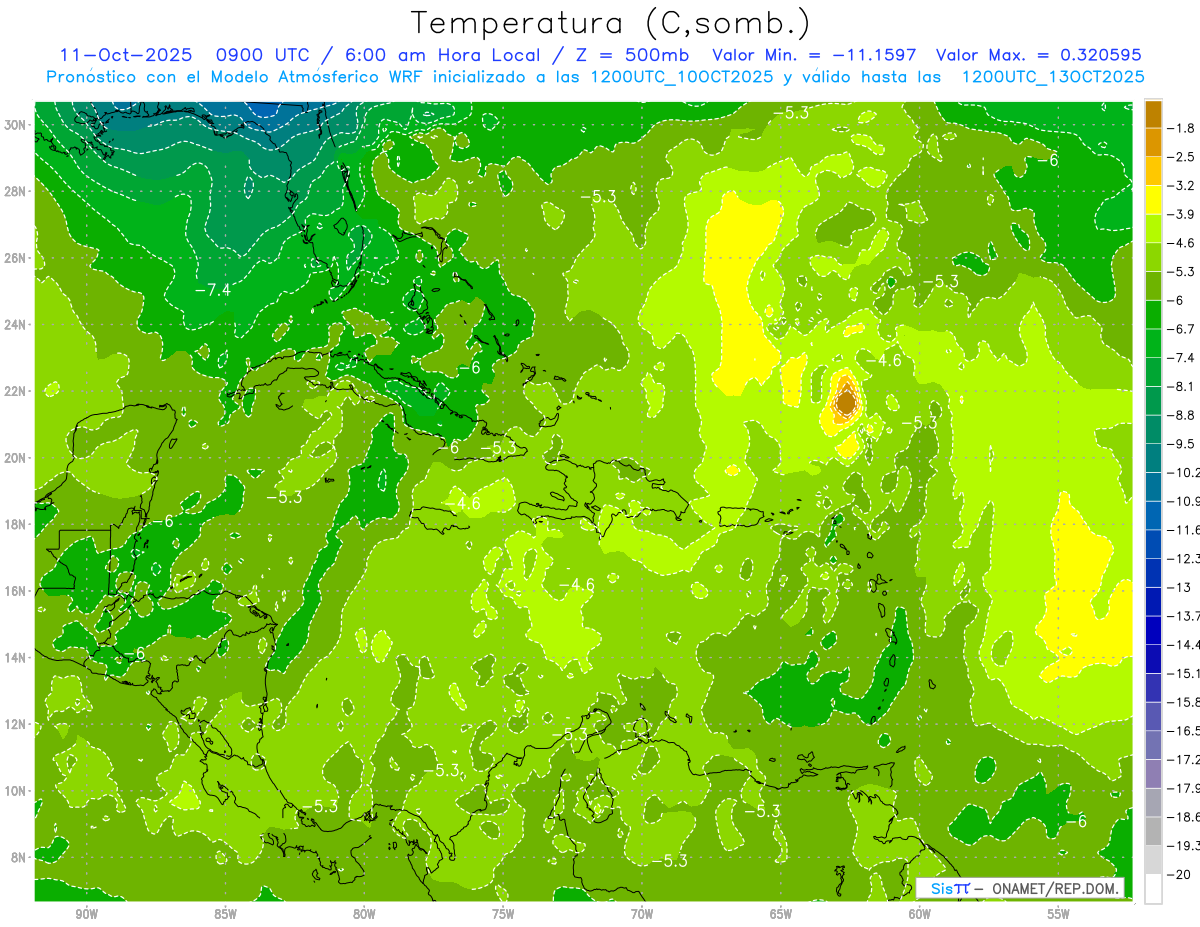Click the '-6.7' color bar label

click(x=1182, y=329)
